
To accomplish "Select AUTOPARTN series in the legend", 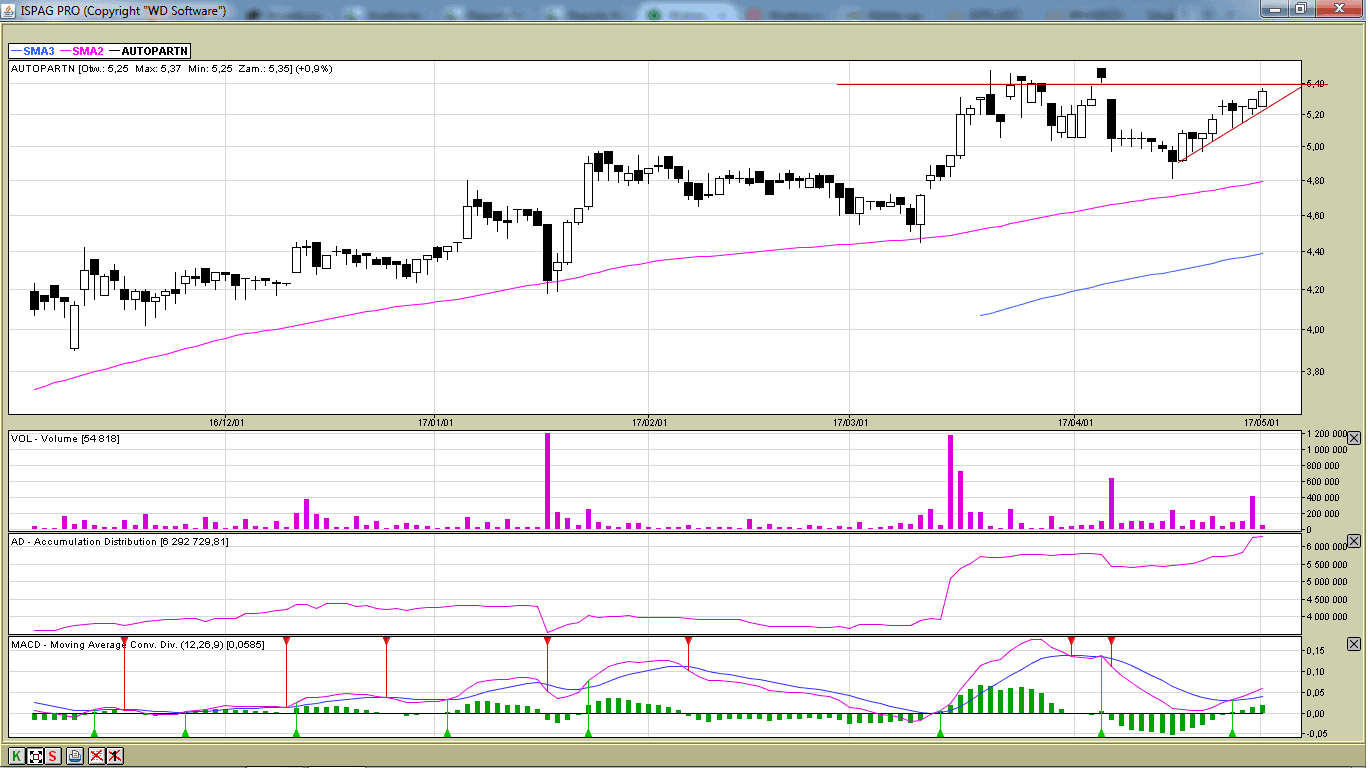I will (x=154, y=51).
